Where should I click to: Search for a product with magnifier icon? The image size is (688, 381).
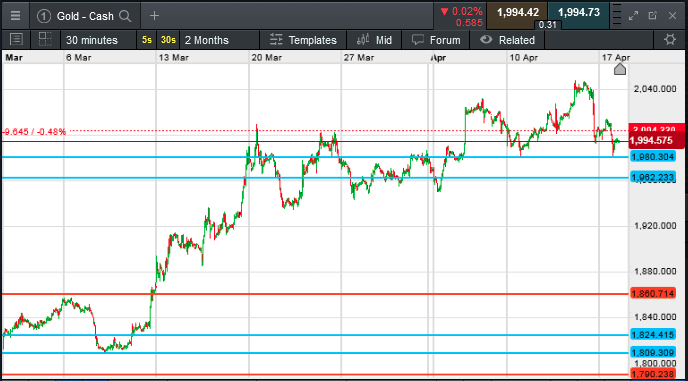click(x=125, y=16)
